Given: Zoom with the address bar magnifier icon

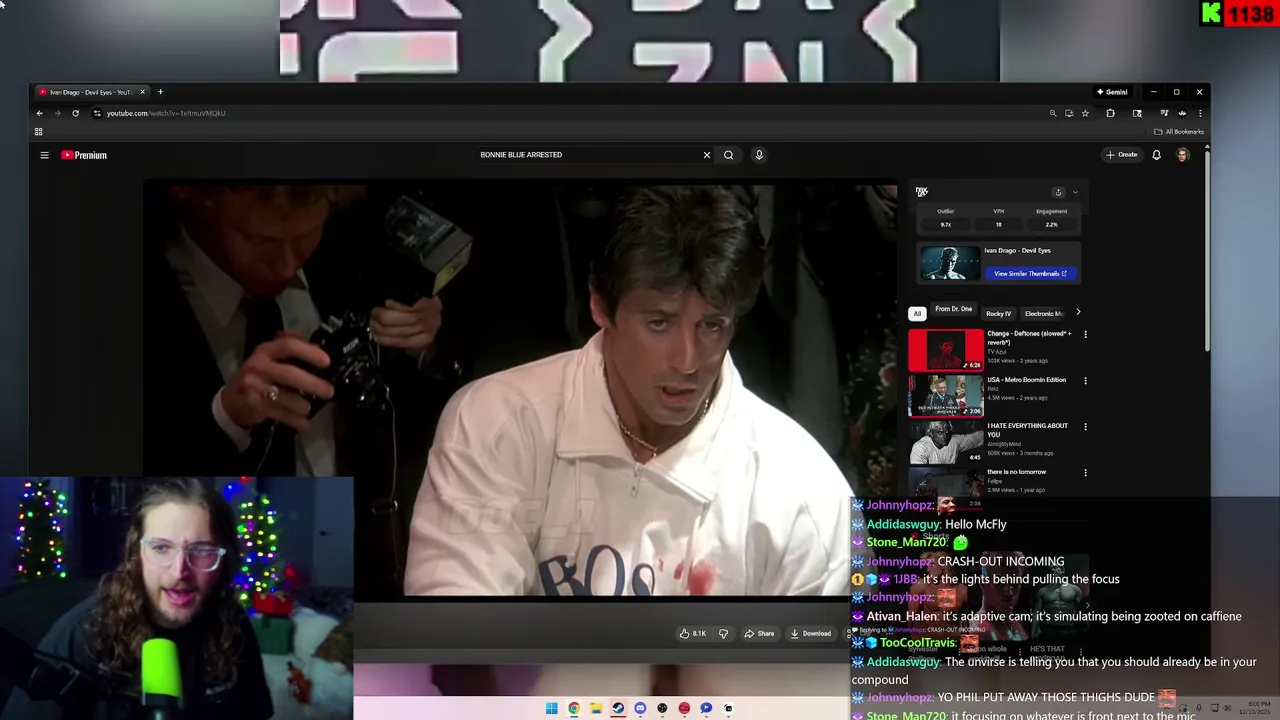Looking at the screenshot, I should pos(1053,113).
